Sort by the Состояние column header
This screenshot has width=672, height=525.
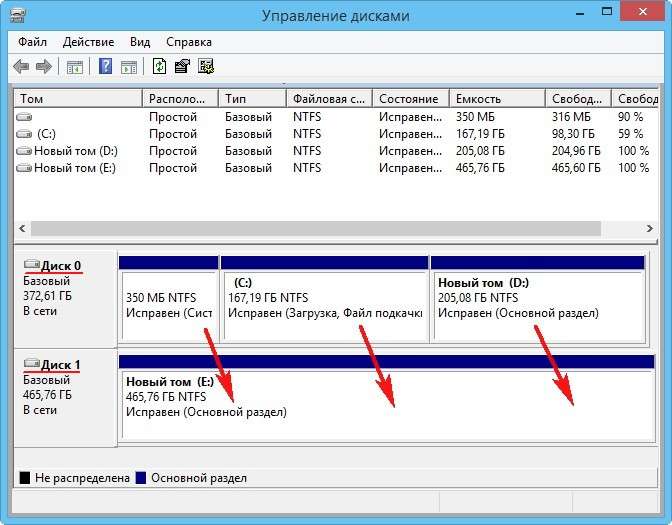coord(408,99)
